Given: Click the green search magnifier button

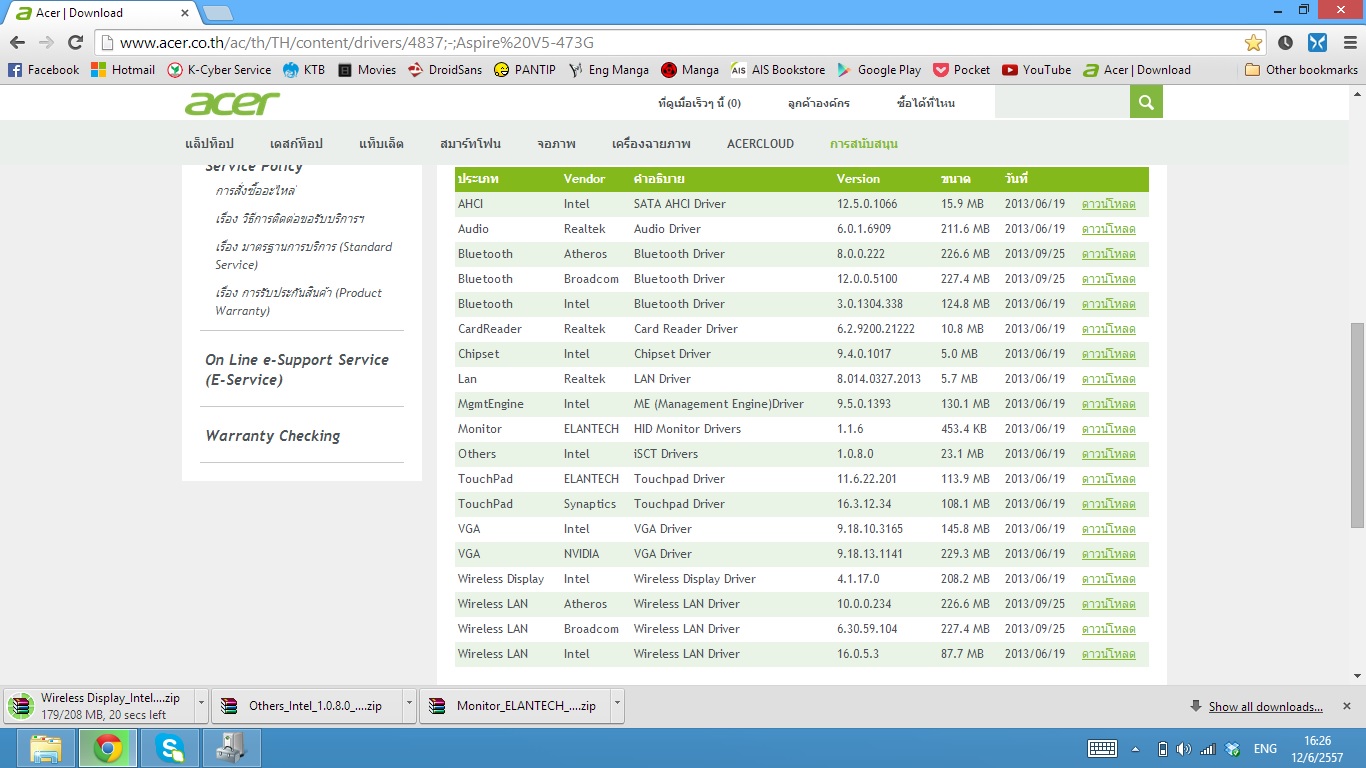Looking at the screenshot, I should 1146,102.
